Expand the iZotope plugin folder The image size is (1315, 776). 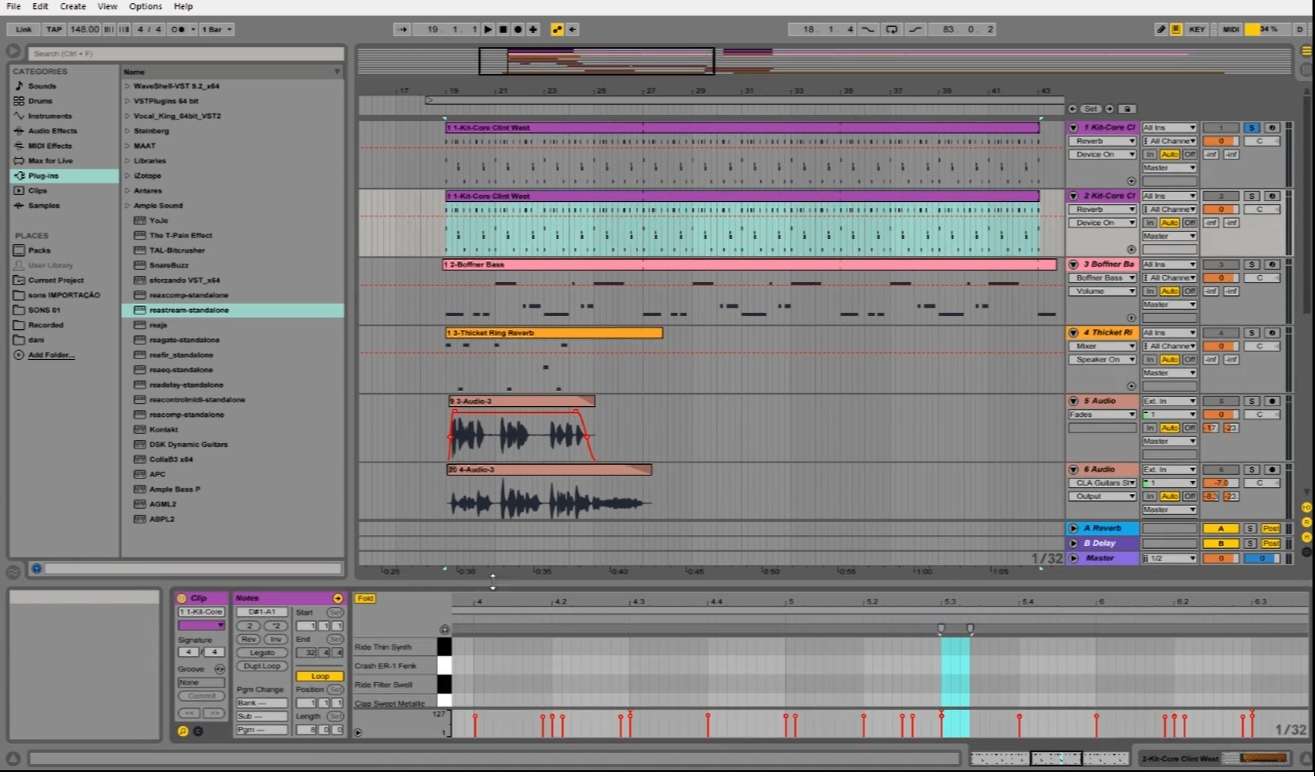point(127,176)
